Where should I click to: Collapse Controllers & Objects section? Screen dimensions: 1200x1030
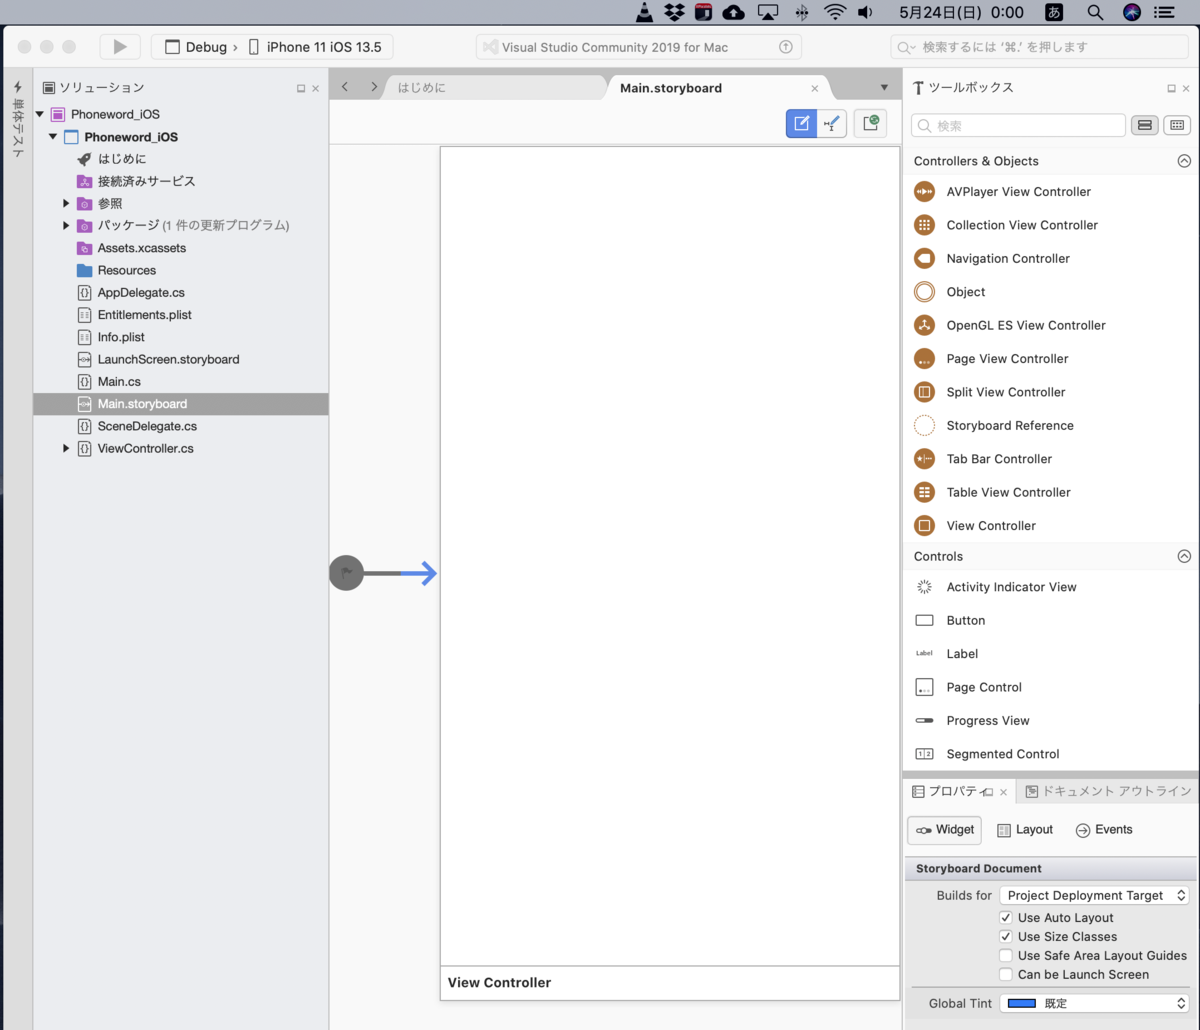click(1184, 161)
